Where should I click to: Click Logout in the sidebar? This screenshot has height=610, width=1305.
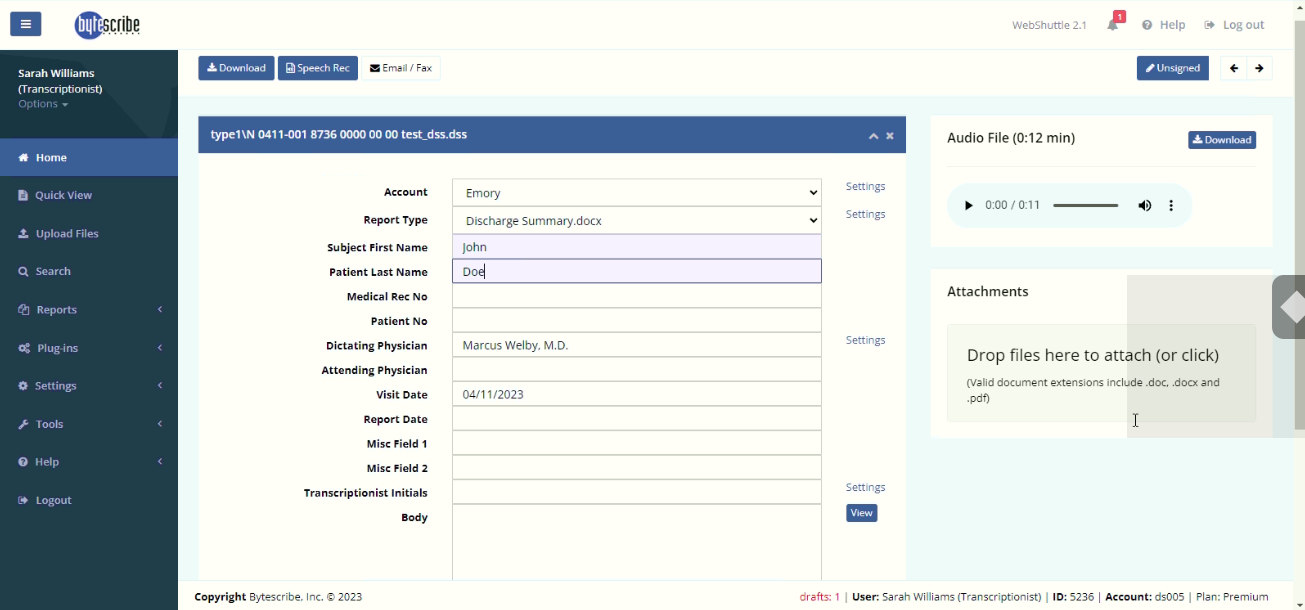(x=89, y=500)
